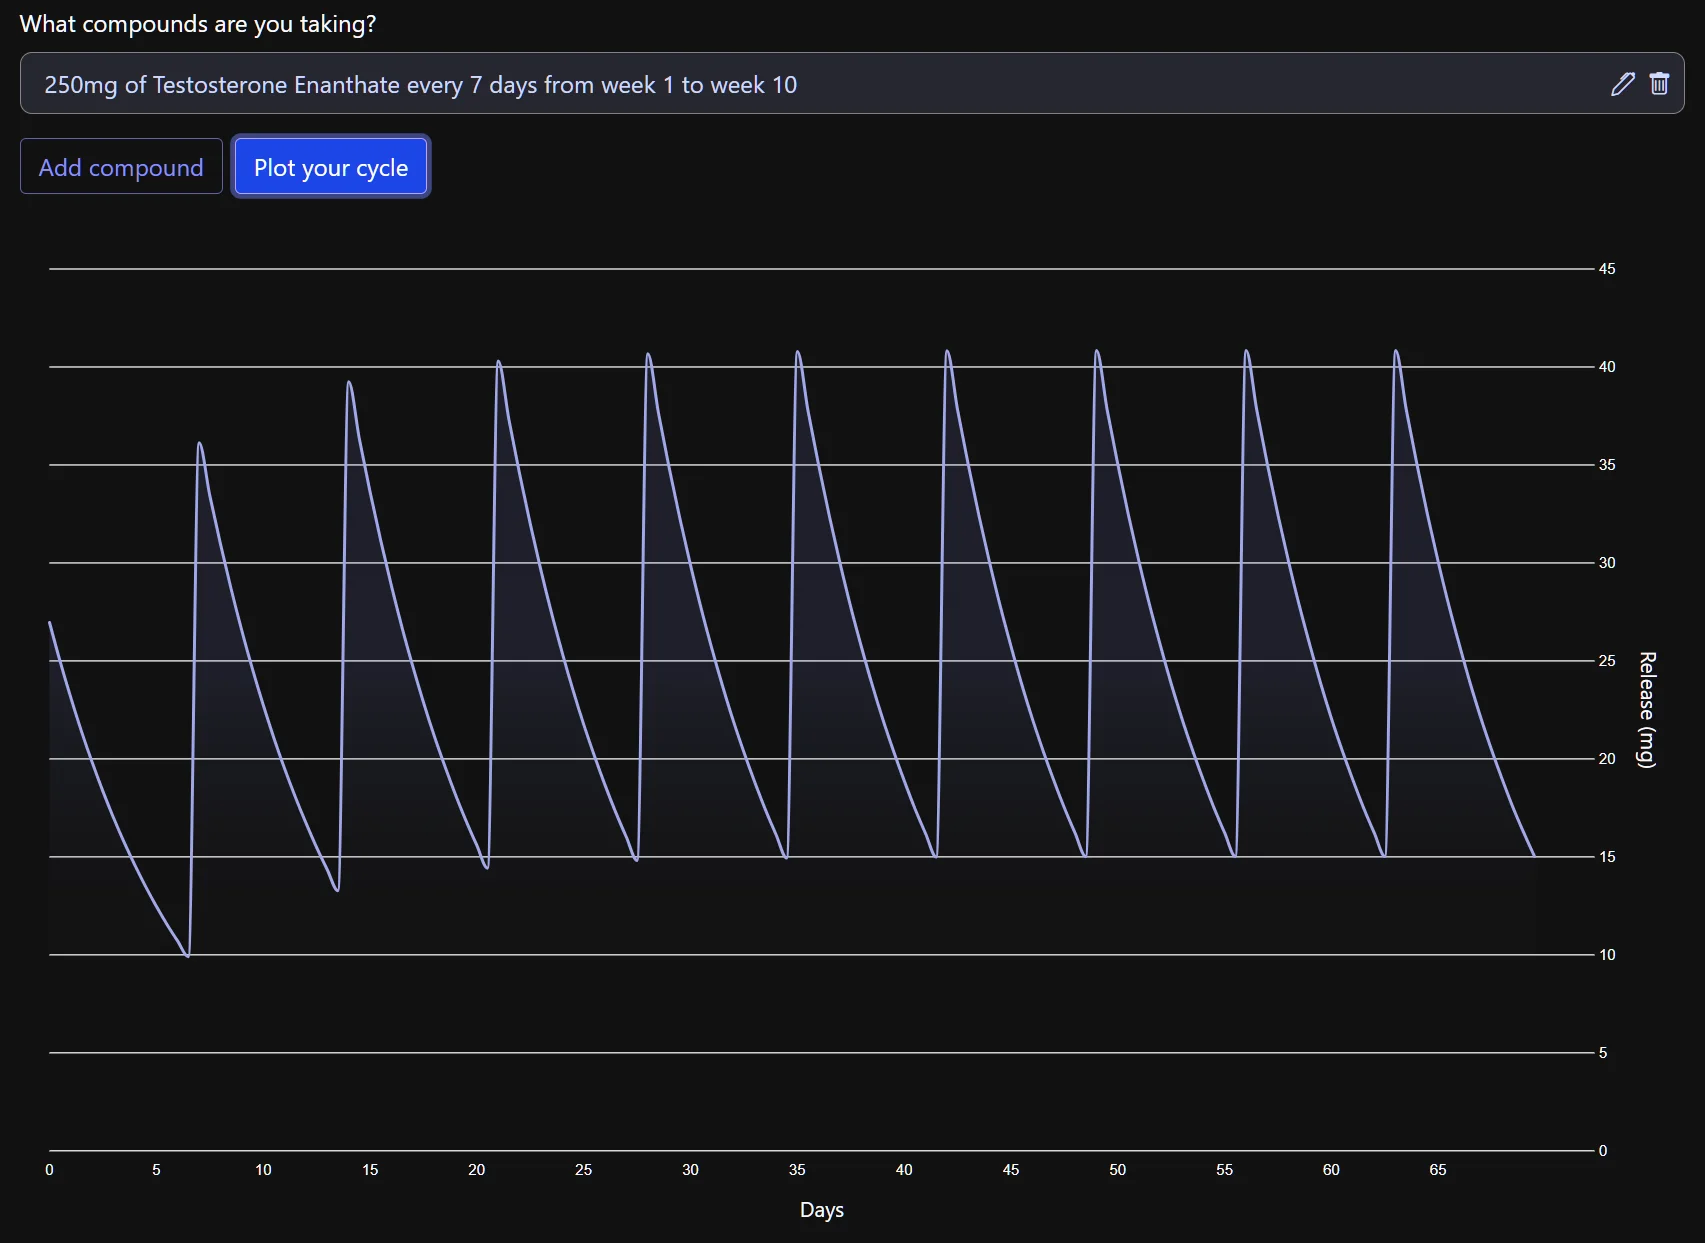Click the y-axis tick label 15
Viewport: 1705px width, 1243px height.
point(1607,857)
